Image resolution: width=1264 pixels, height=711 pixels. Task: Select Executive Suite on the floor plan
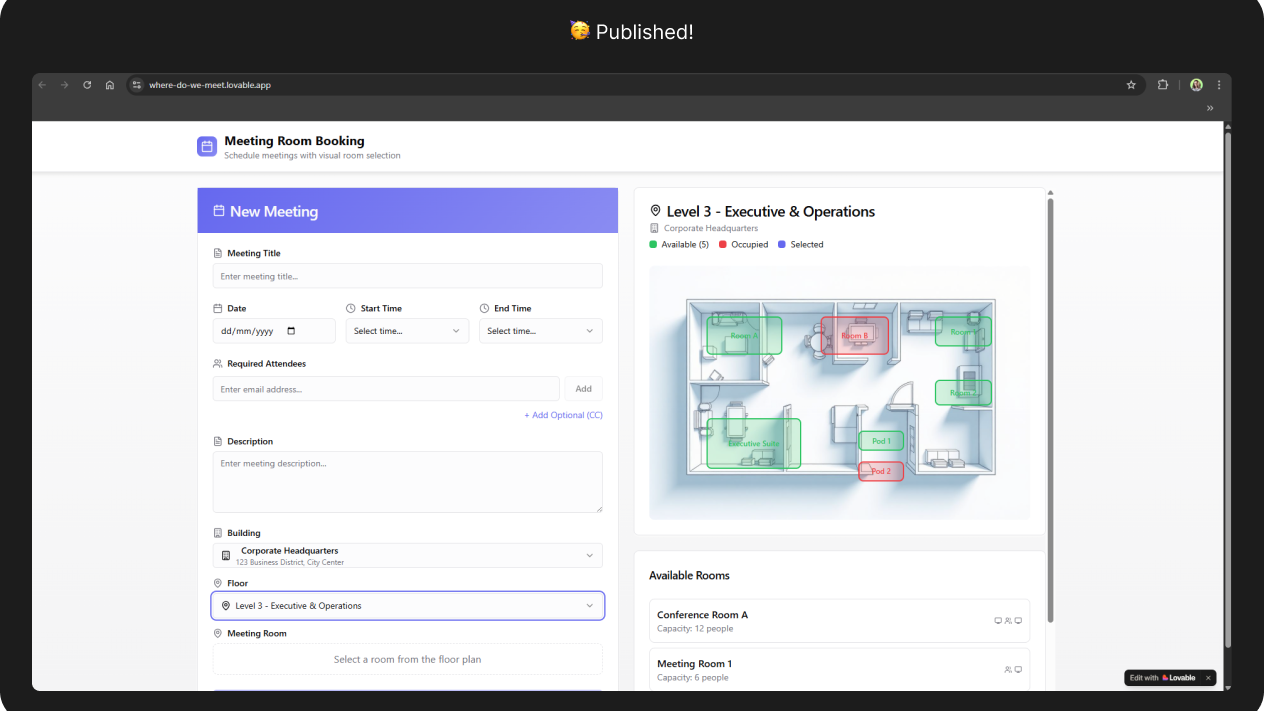point(754,443)
